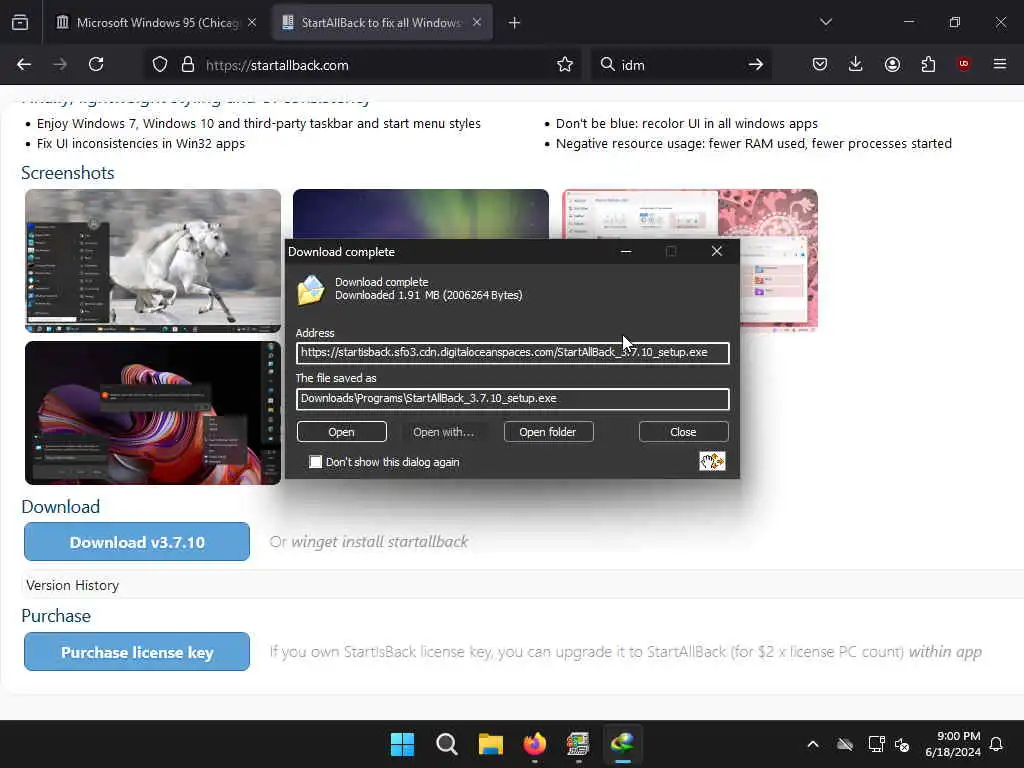The width and height of the screenshot is (1024, 768).
Task: Open taskbar Search
Action: click(x=447, y=744)
